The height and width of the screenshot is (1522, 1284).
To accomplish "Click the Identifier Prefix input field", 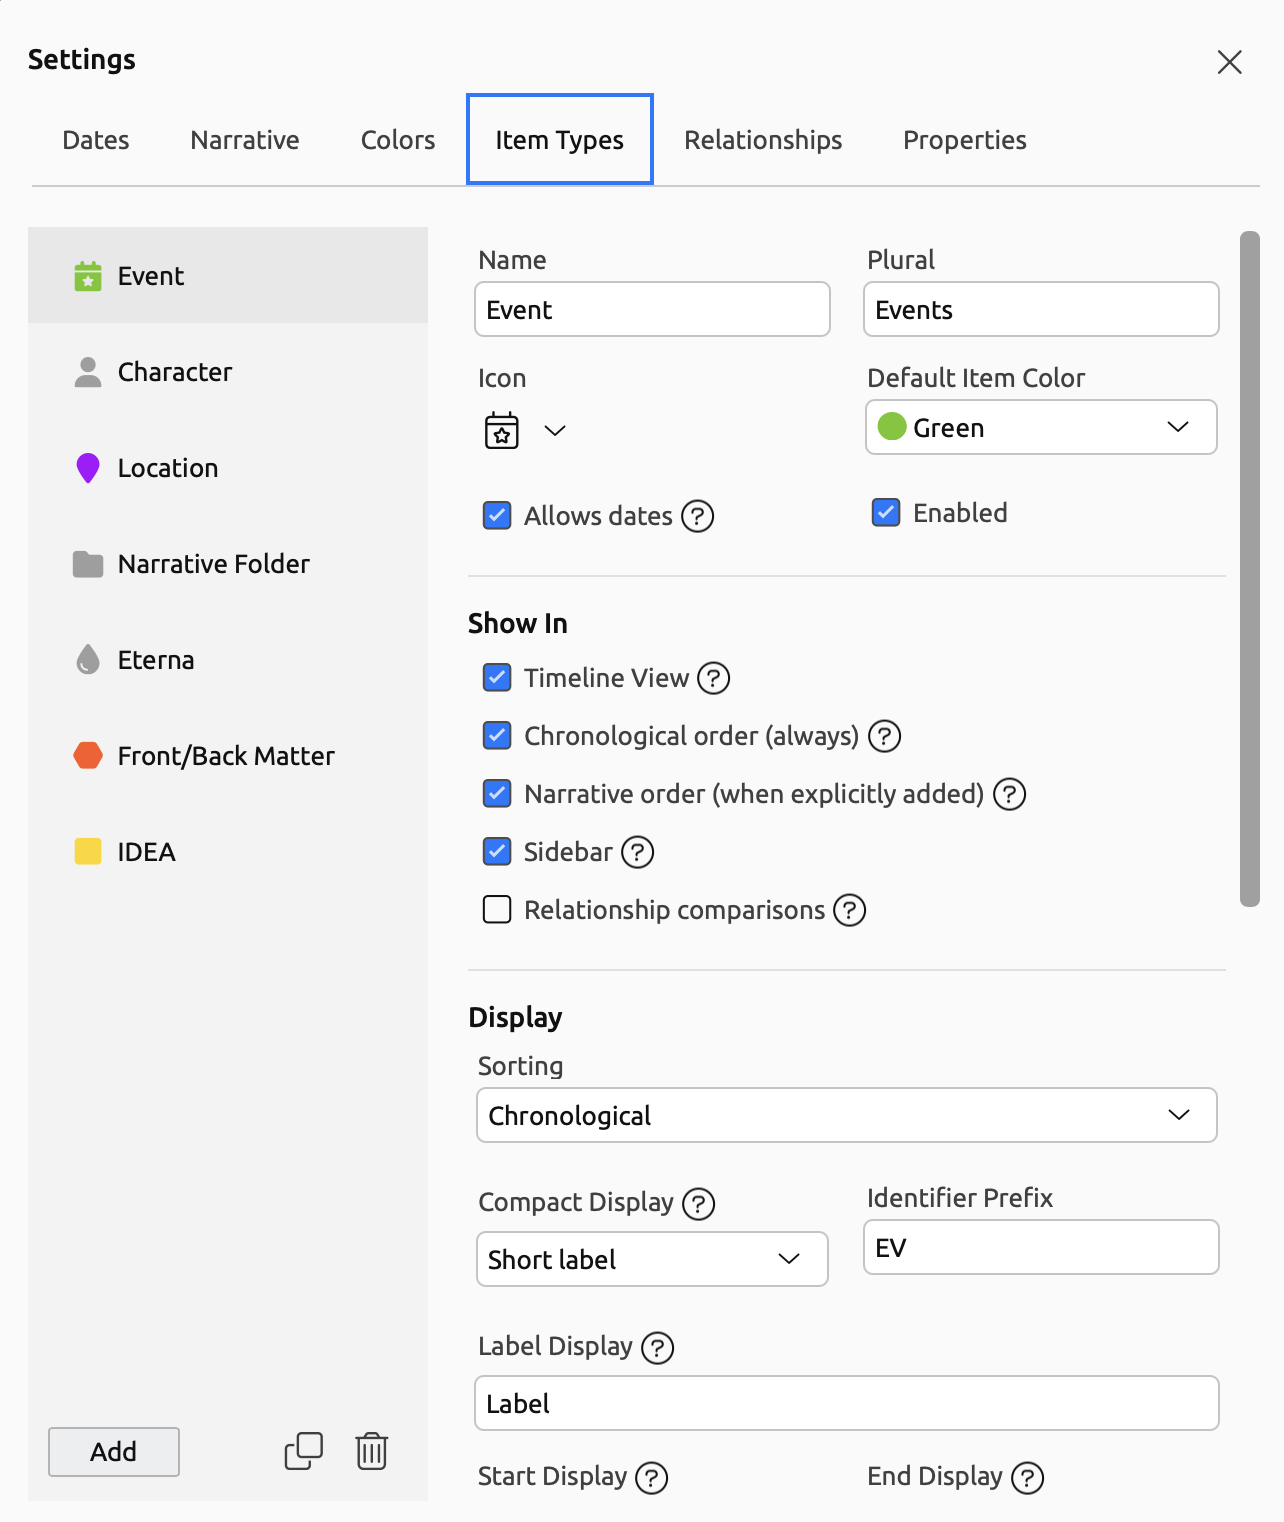I will 1040,1247.
